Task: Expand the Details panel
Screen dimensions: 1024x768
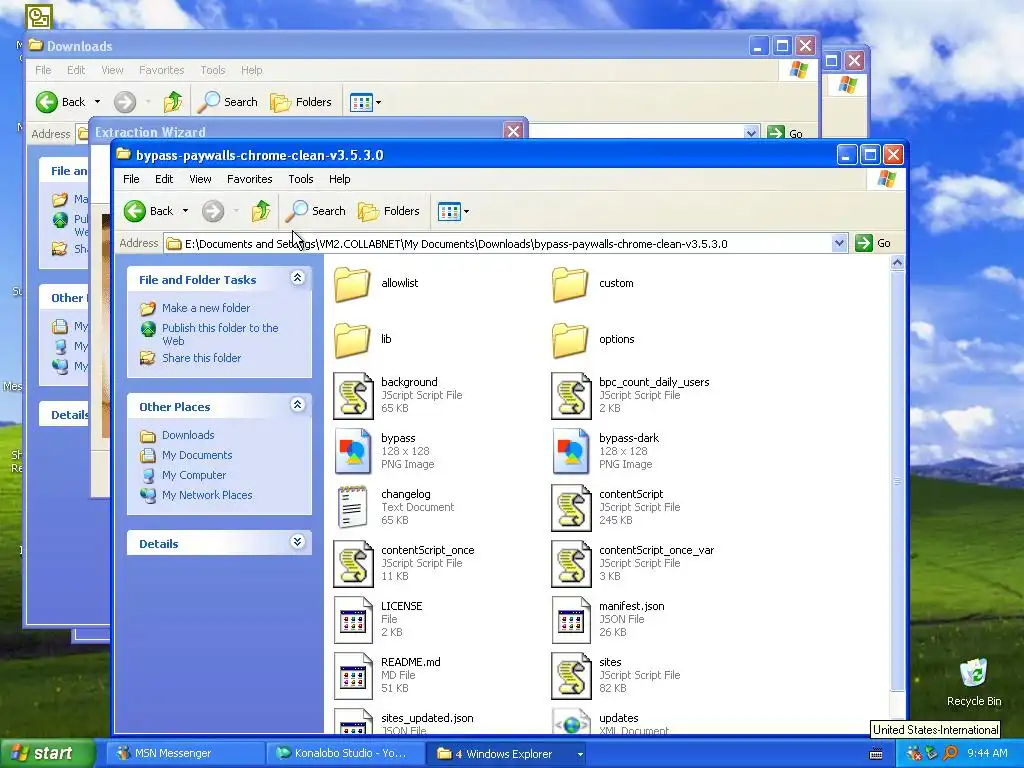Action: [x=297, y=542]
